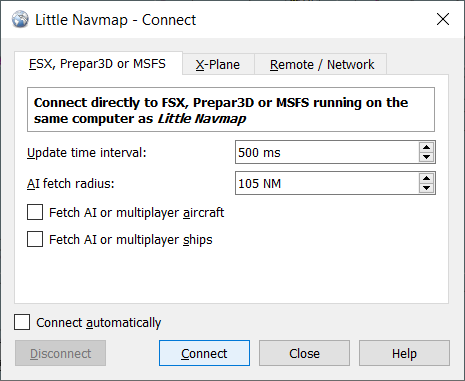Select the FSX, Prepar3D or MSFS tab
This screenshot has width=465, height=381.
point(98,63)
